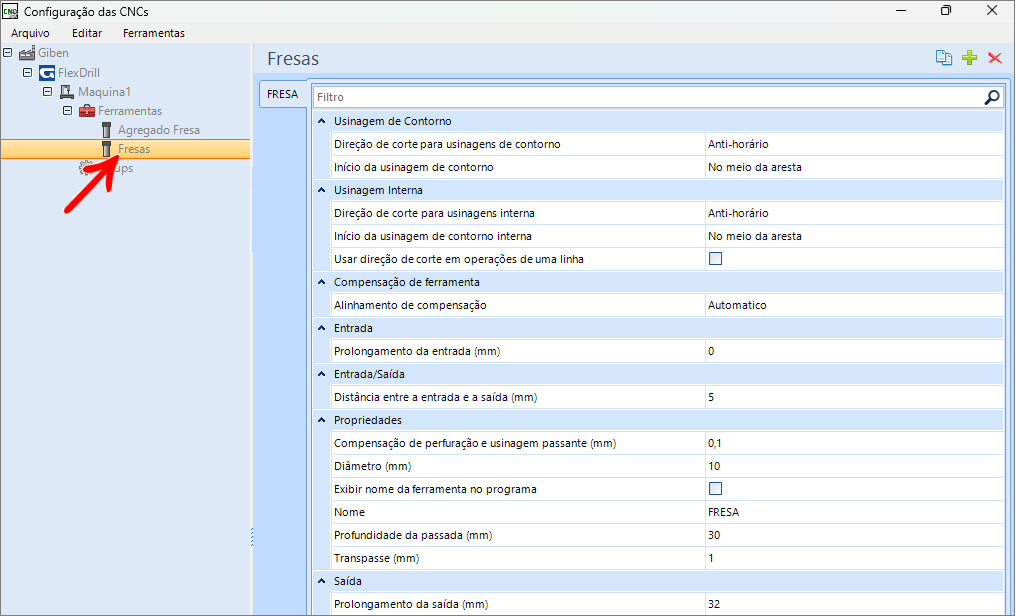1016x616 pixels.
Task: Click the Giben factory icon
Action: point(27,53)
